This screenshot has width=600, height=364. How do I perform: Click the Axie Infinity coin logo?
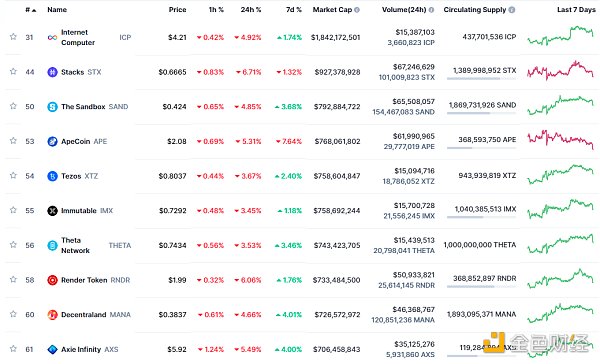click(52, 349)
